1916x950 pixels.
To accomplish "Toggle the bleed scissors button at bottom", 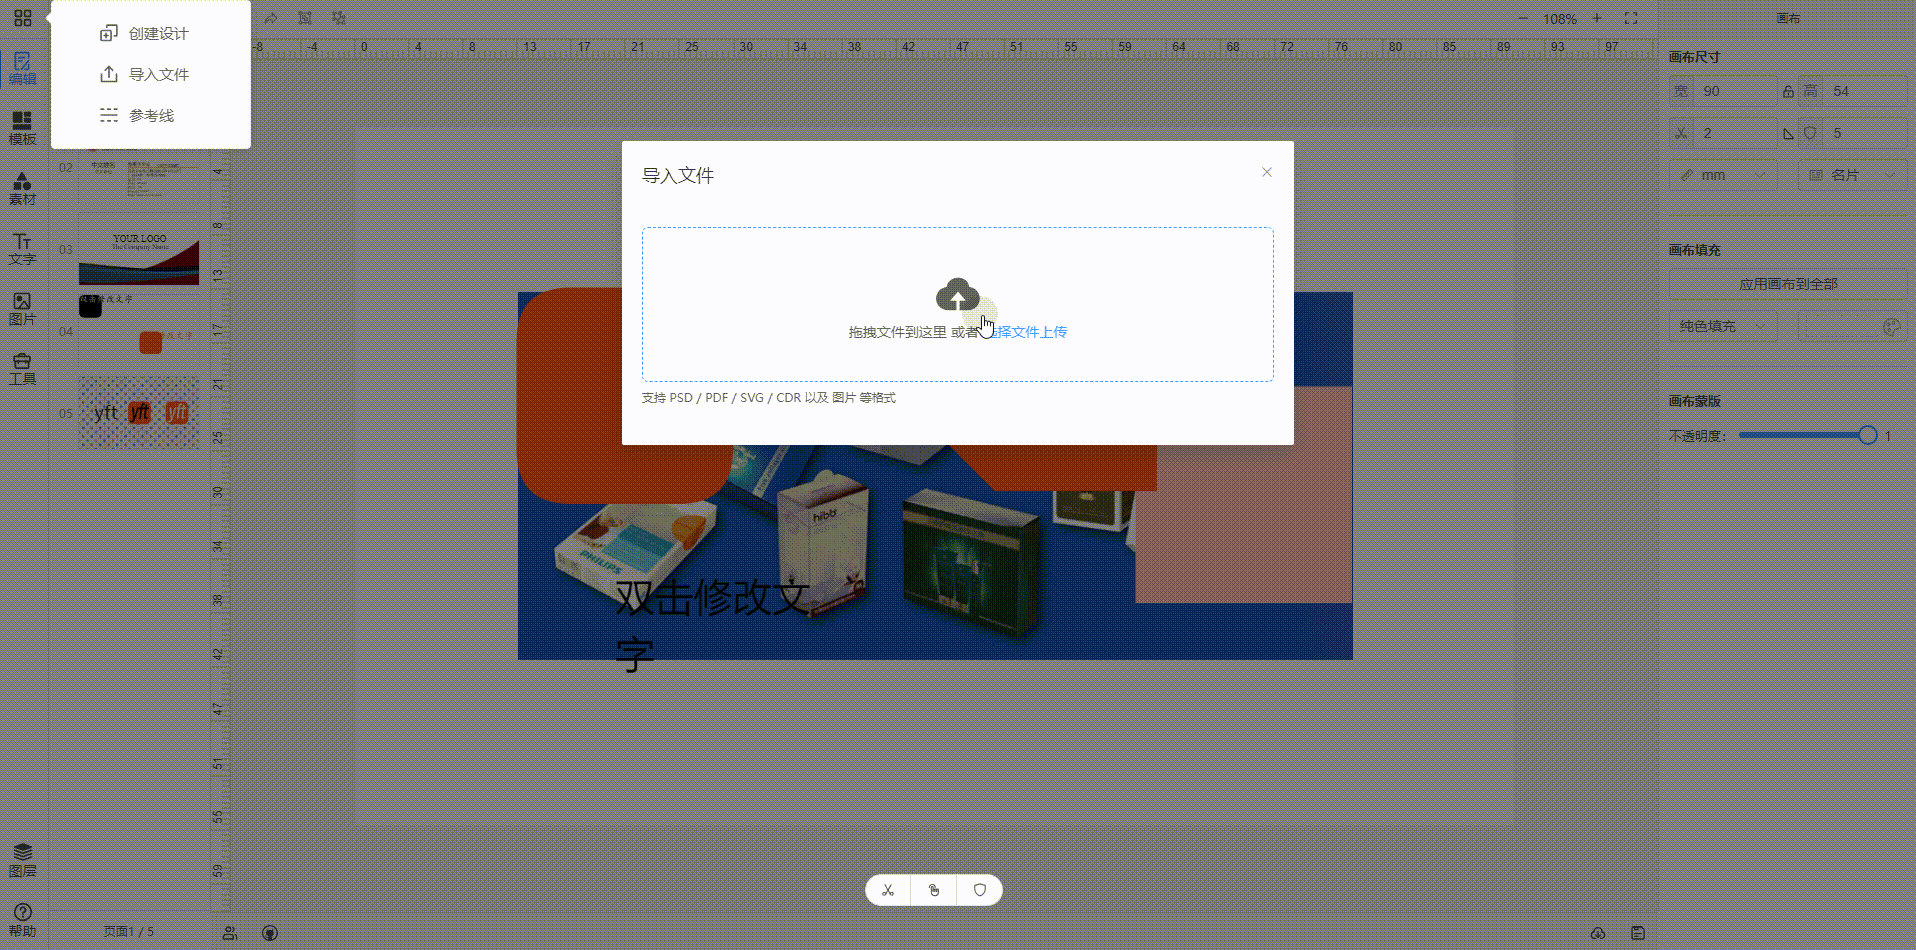I will tap(888, 890).
